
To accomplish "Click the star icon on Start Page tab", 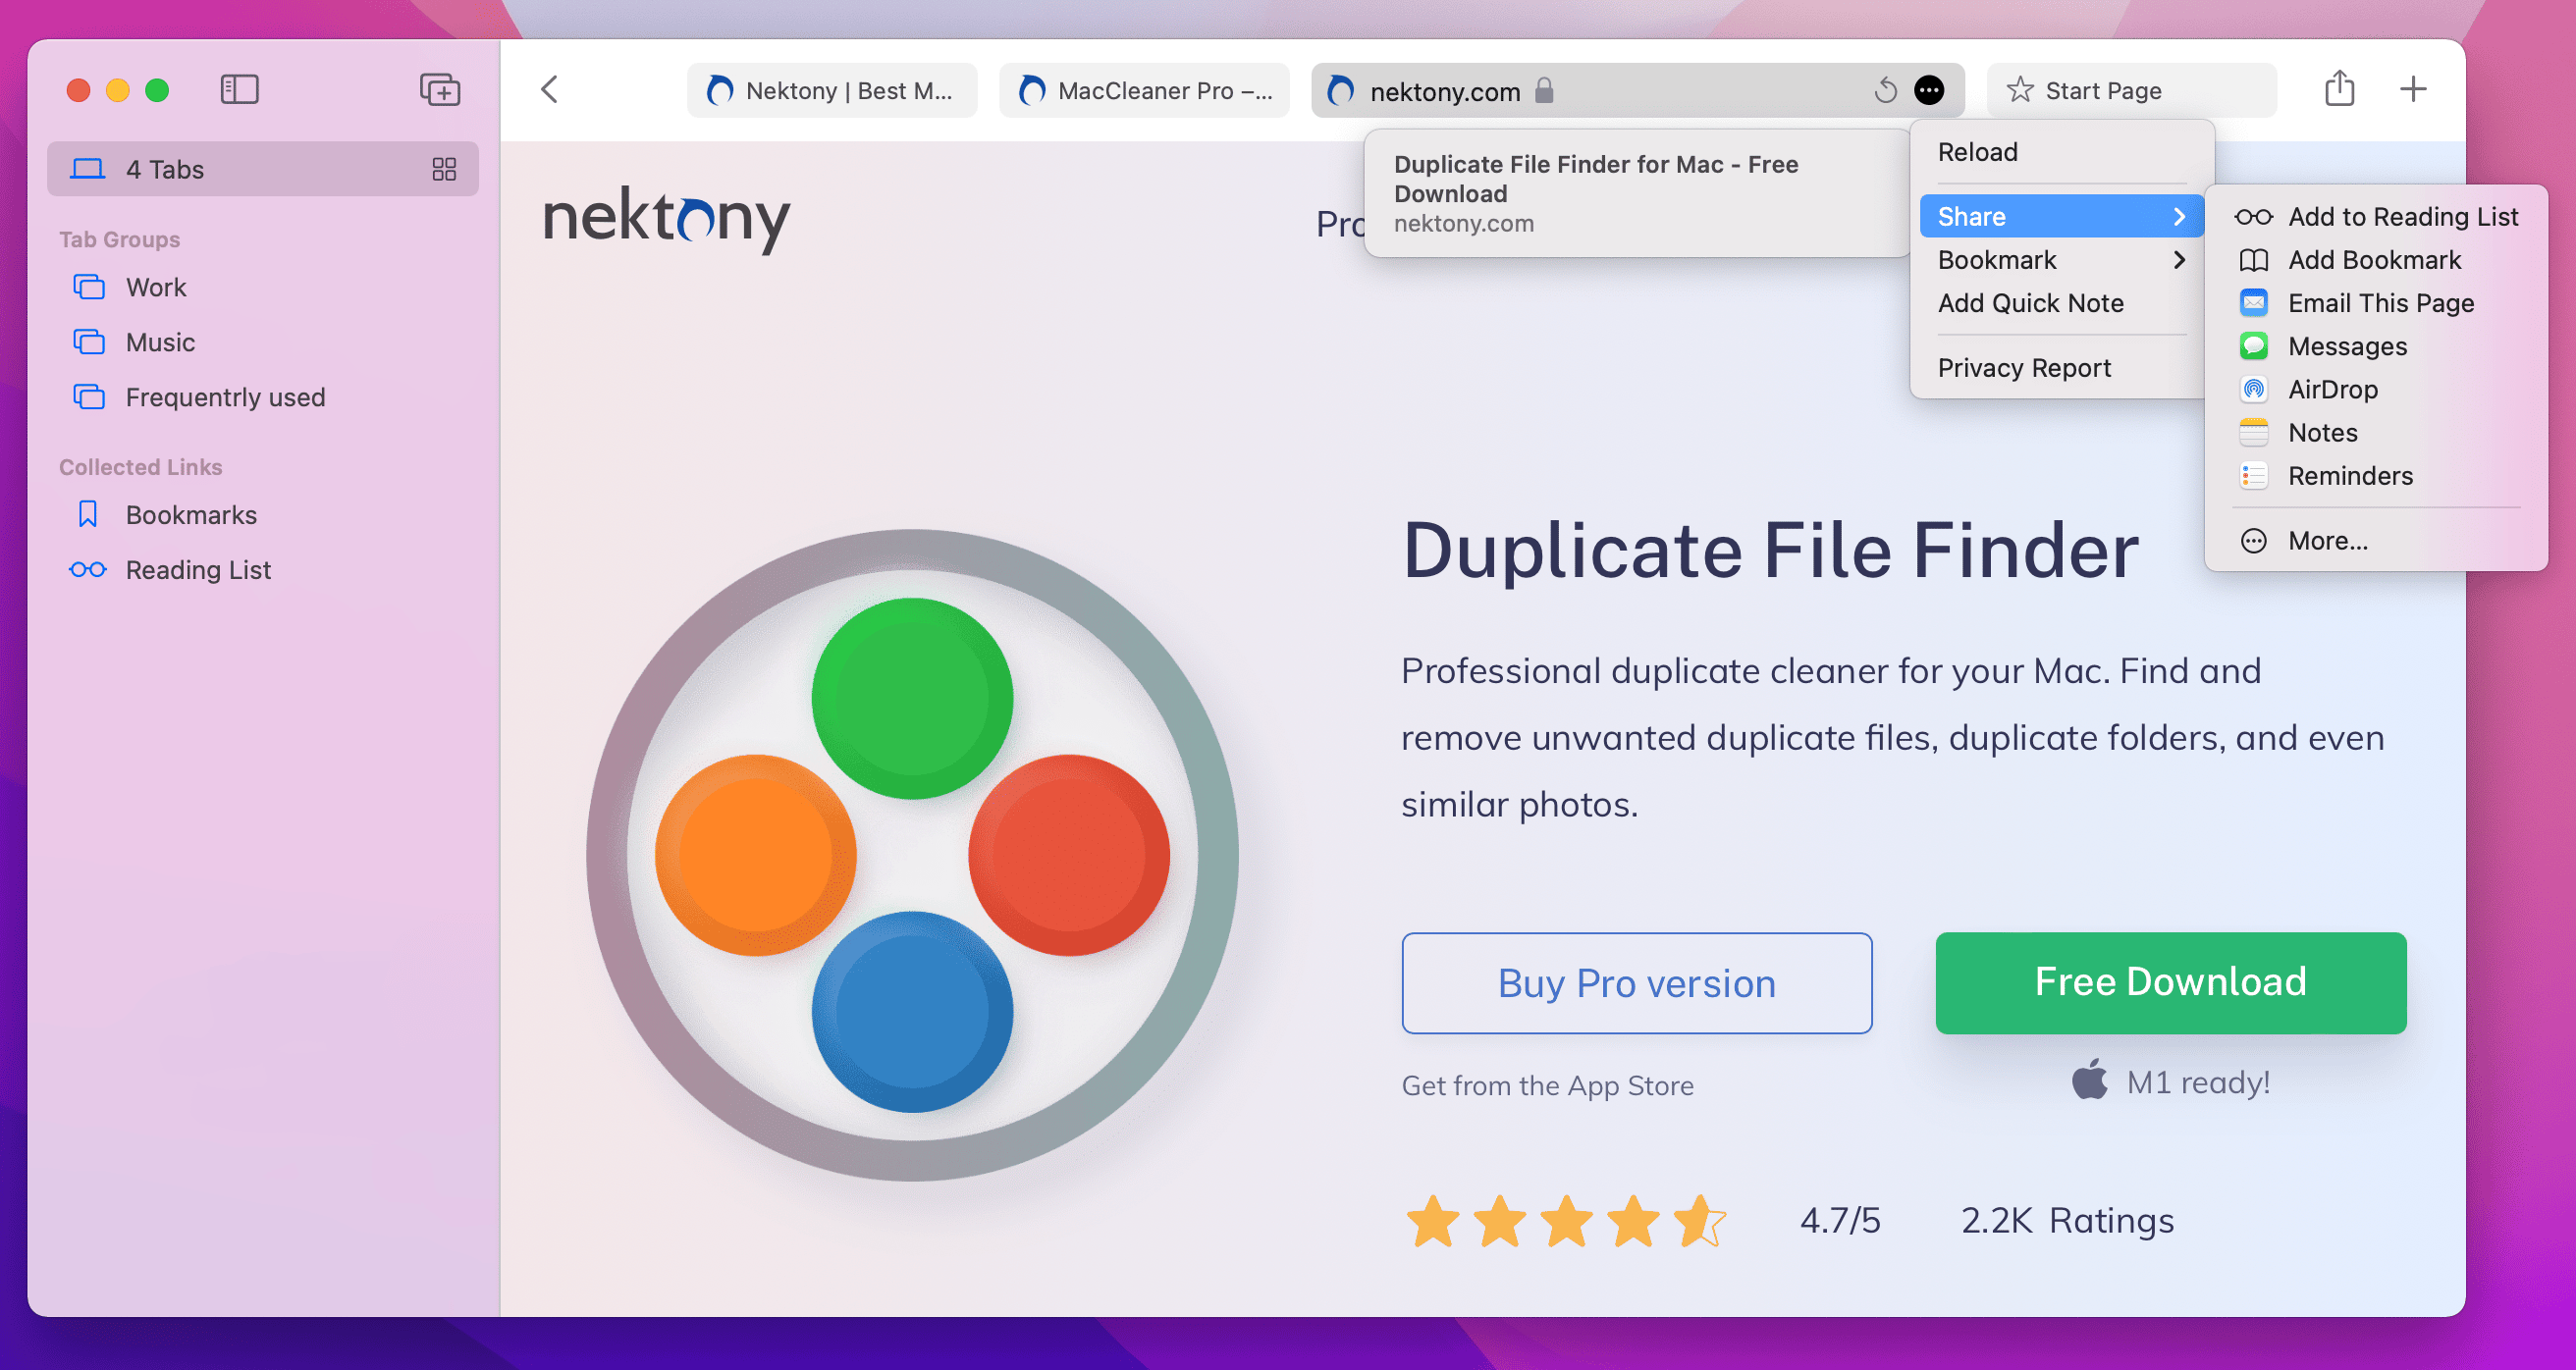I will [2019, 90].
